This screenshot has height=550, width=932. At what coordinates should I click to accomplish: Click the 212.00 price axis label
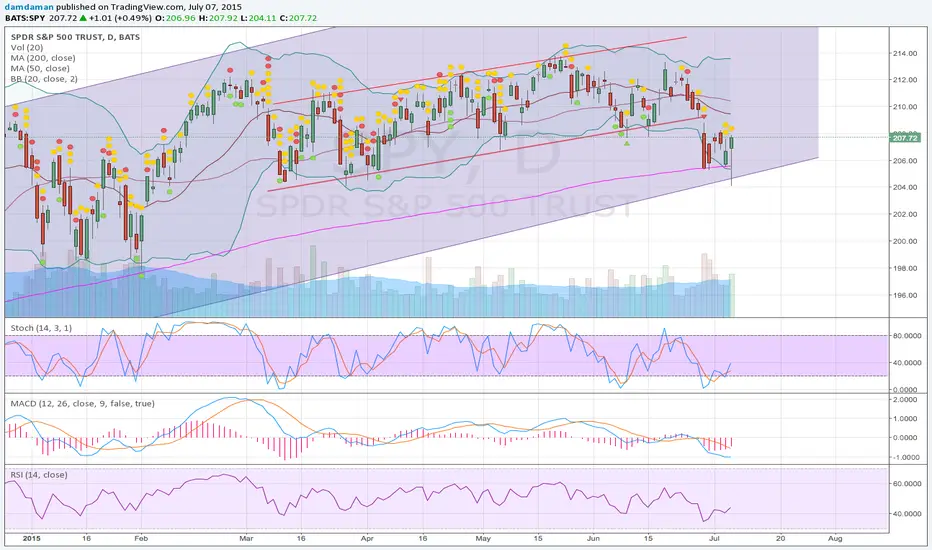(x=905, y=80)
